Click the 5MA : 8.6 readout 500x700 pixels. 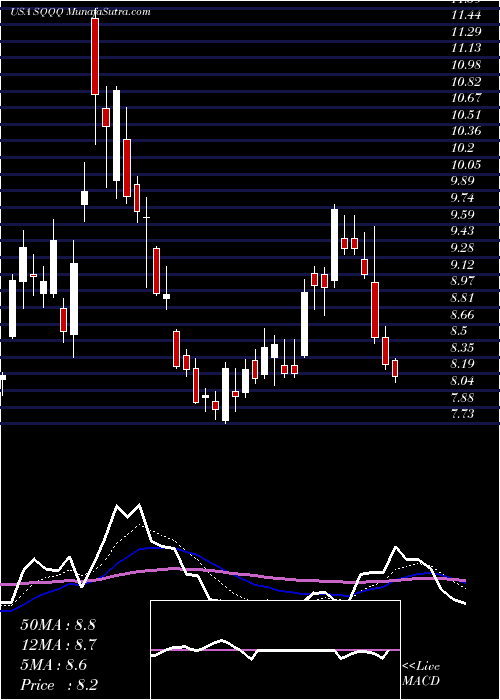[x=54, y=665]
